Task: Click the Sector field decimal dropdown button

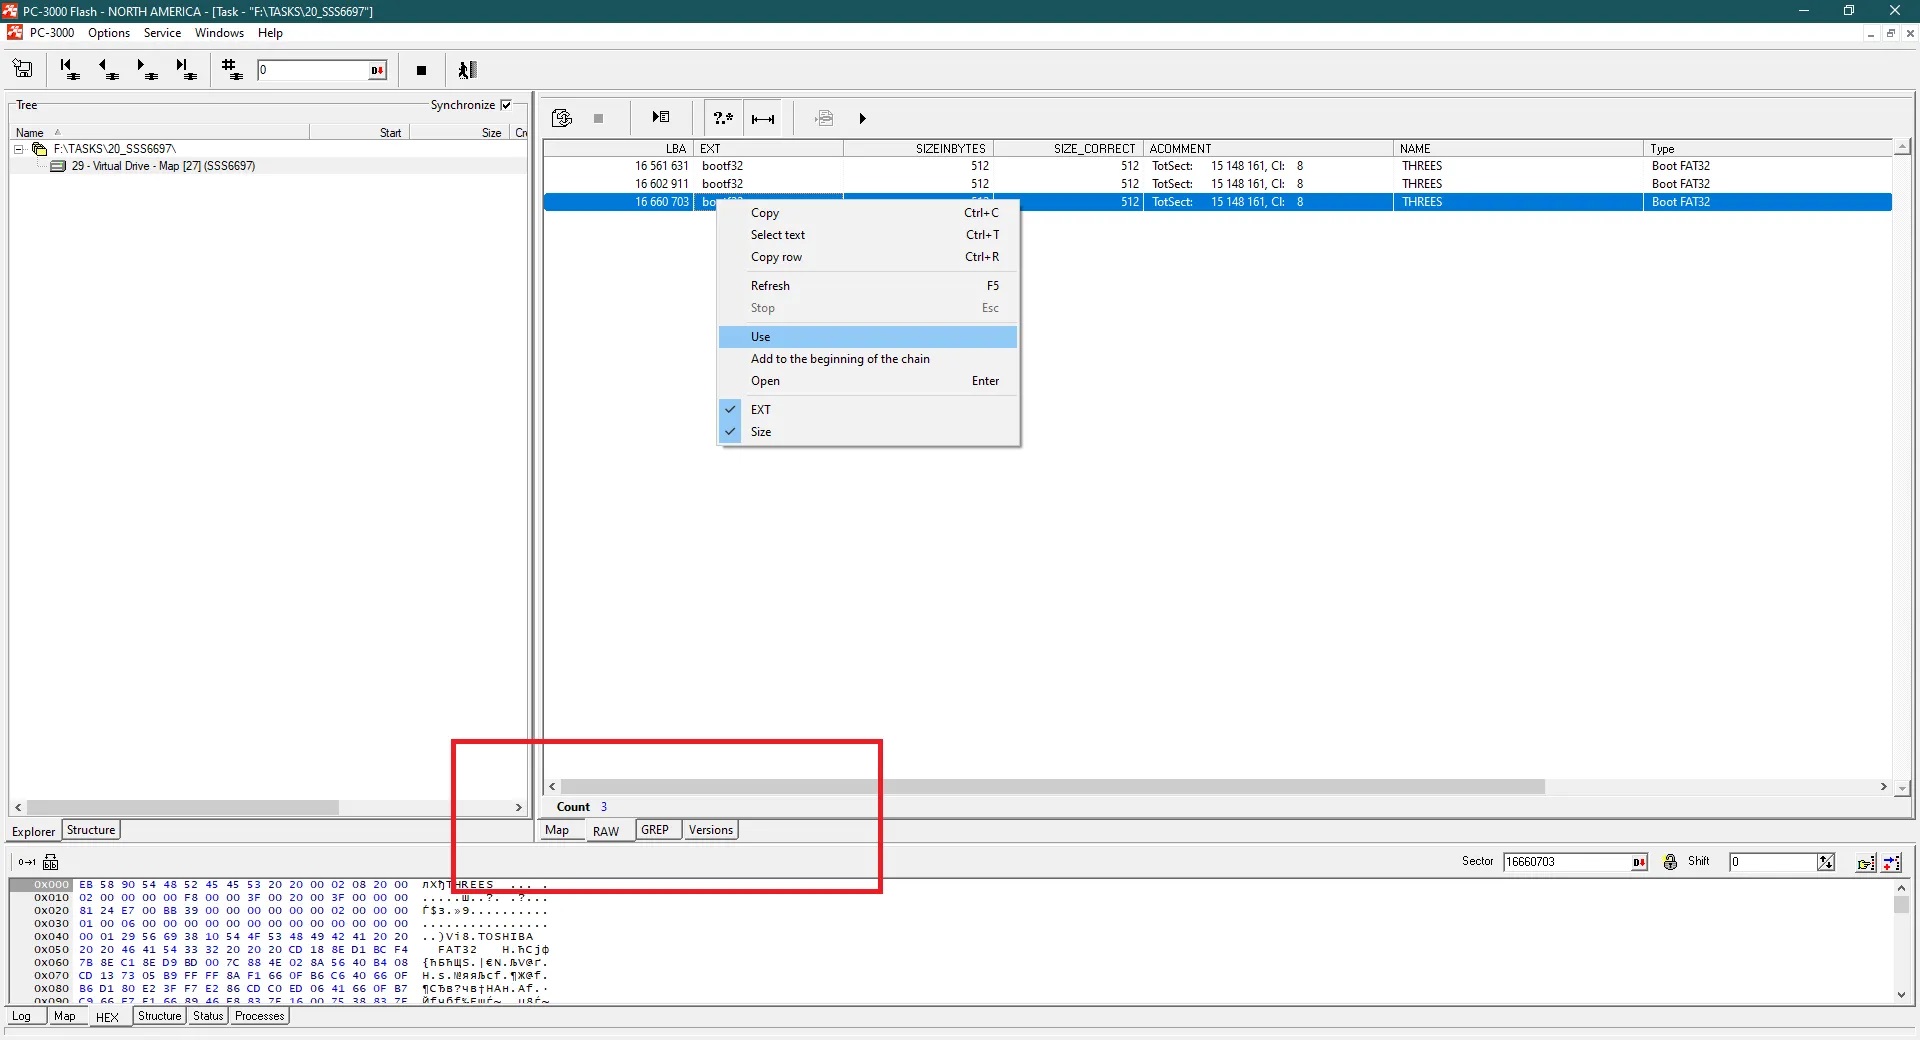Action: tap(1639, 862)
